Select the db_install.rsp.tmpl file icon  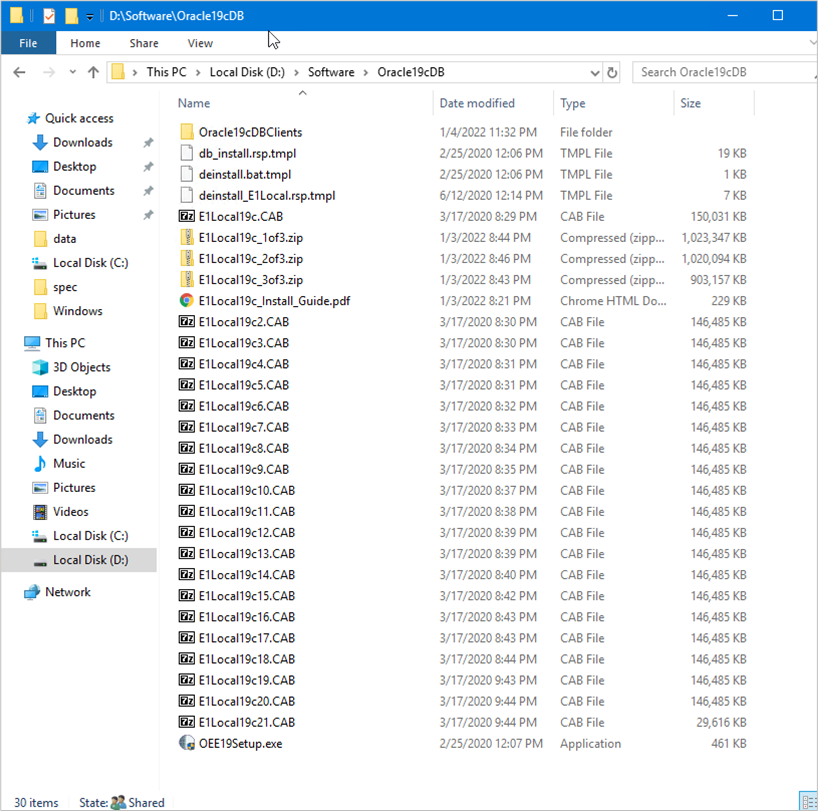click(x=187, y=153)
